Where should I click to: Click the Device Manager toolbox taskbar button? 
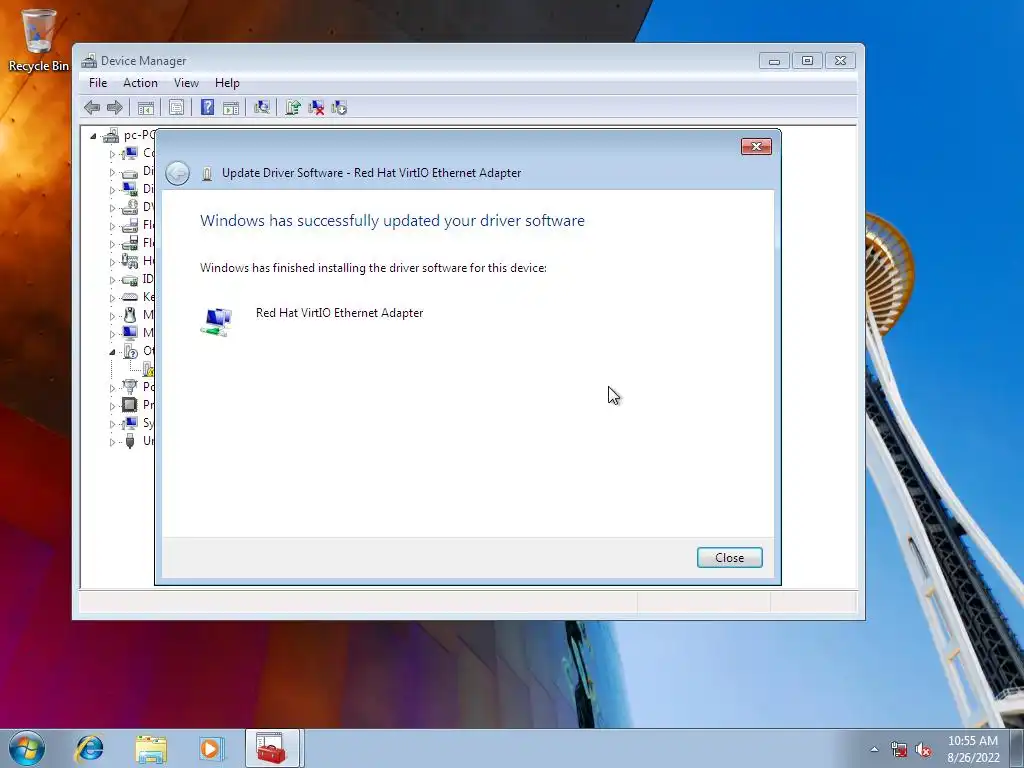272,748
